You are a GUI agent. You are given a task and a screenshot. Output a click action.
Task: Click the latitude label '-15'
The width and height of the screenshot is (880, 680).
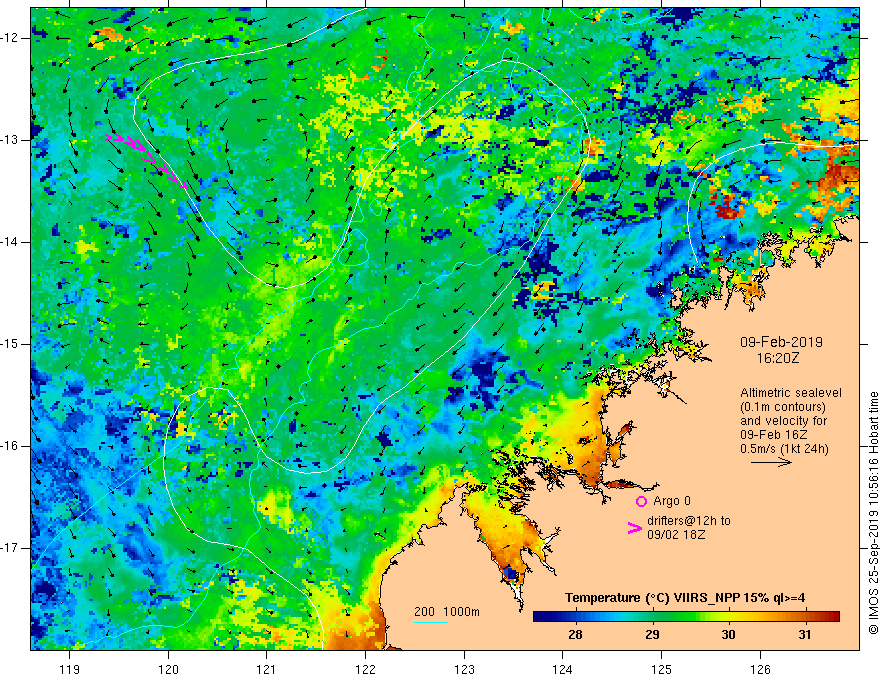coord(11,344)
